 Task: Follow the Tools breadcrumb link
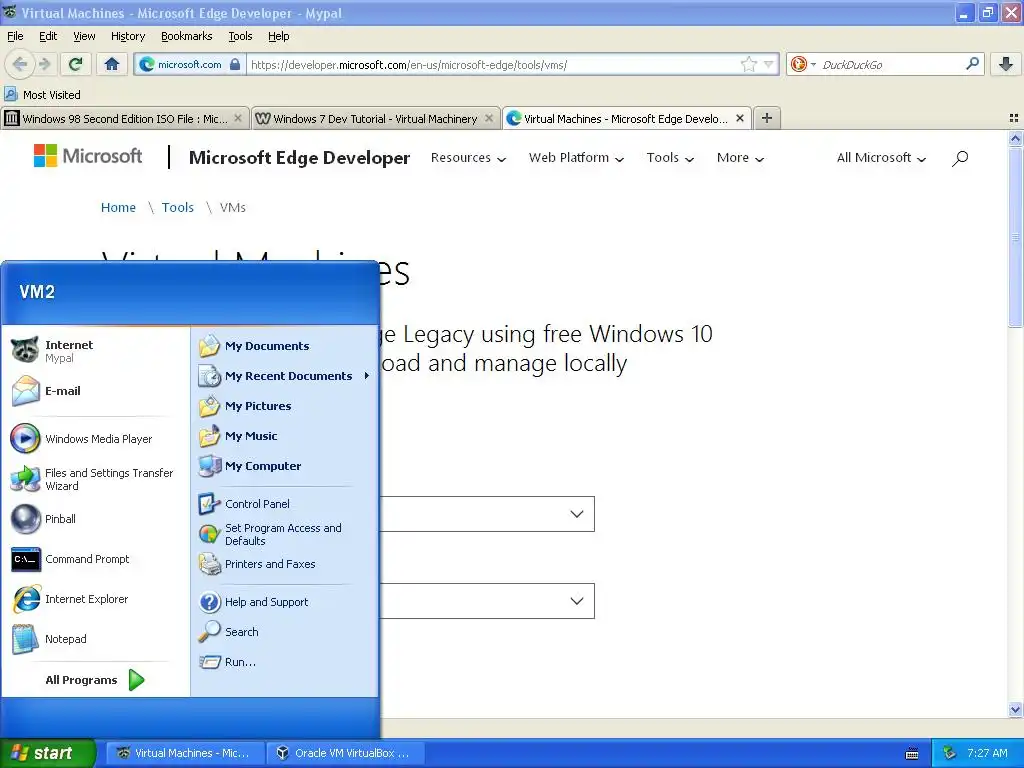(178, 208)
